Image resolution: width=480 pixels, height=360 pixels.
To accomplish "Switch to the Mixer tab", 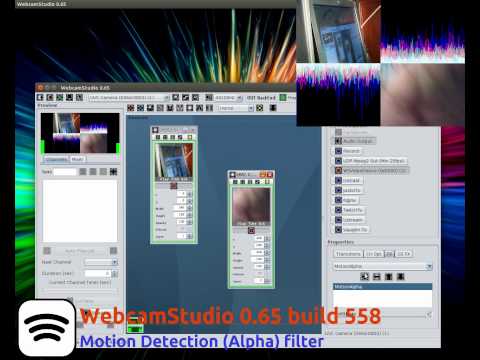I will pyautogui.click(x=77, y=159).
